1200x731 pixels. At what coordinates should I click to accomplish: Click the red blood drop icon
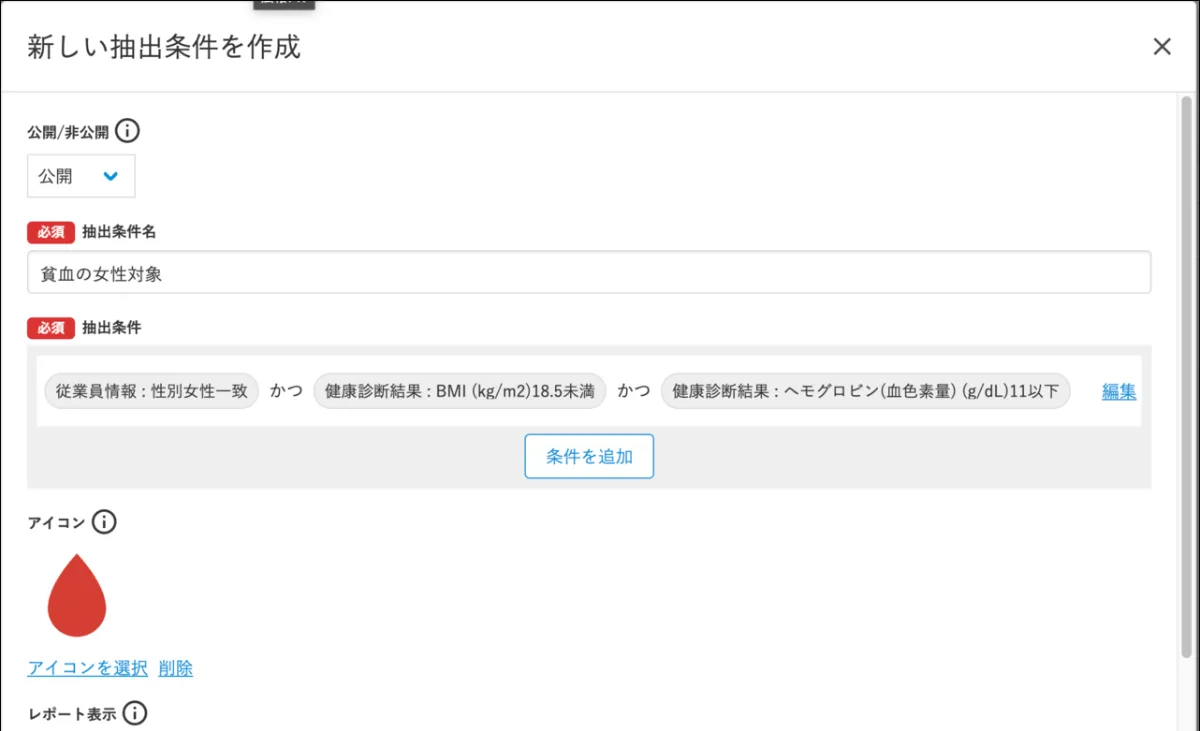[77, 596]
